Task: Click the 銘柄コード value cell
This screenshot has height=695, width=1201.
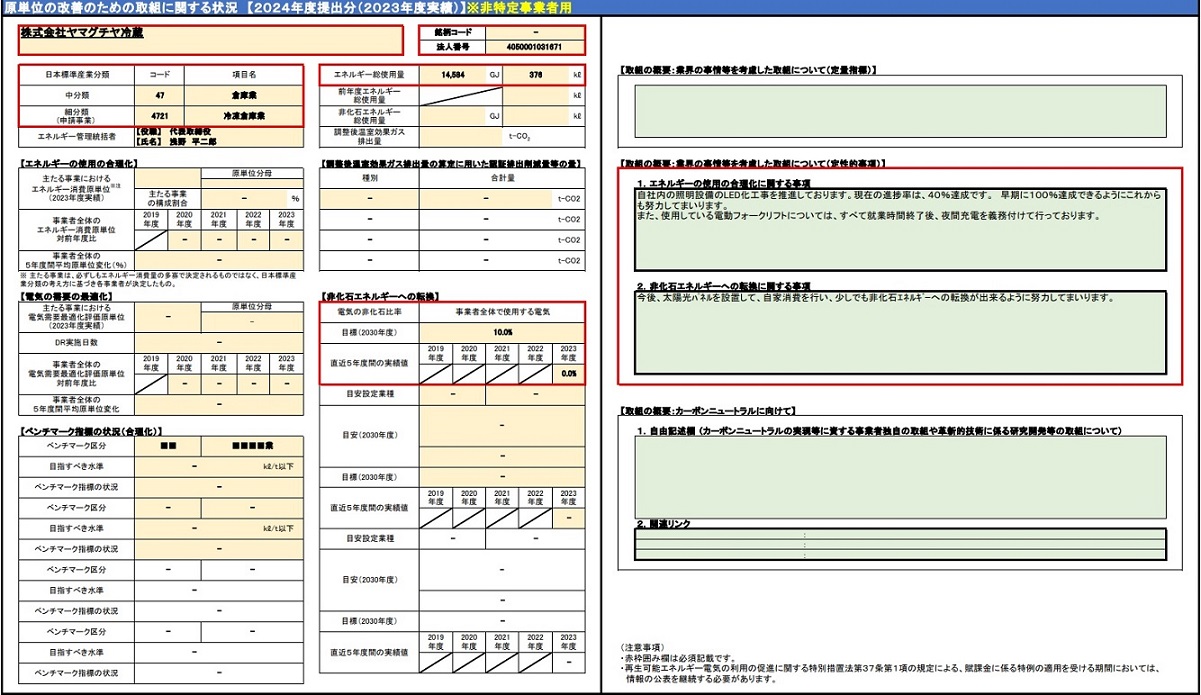Action: point(532,32)
